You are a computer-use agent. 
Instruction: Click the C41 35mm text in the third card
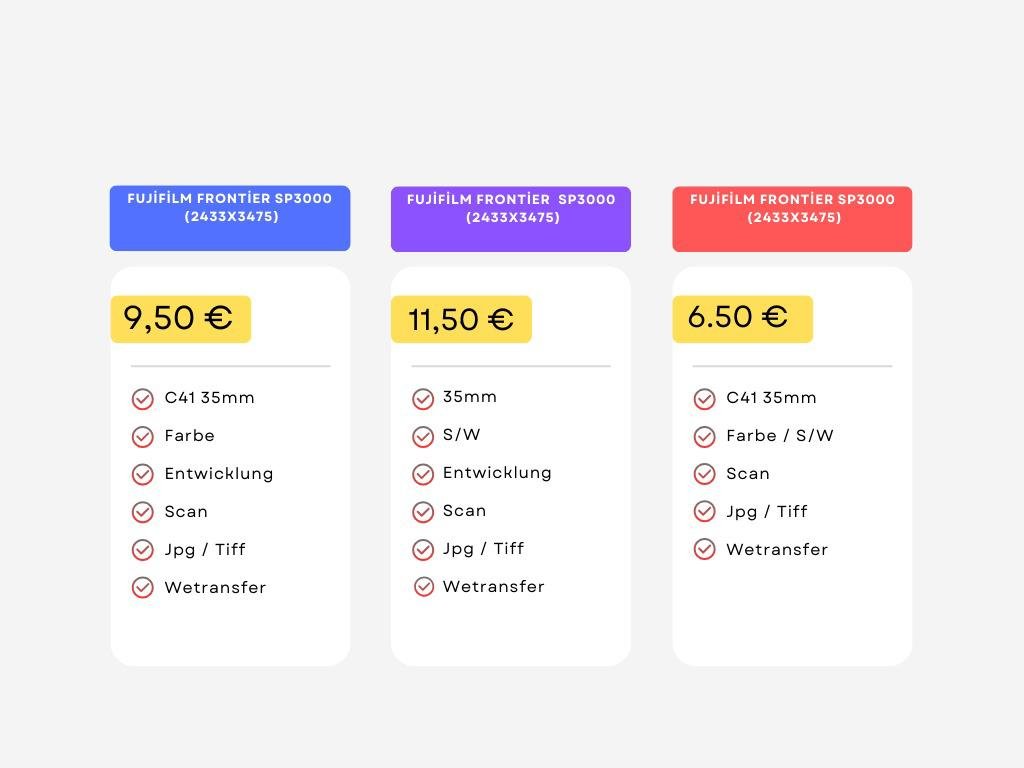771,398
